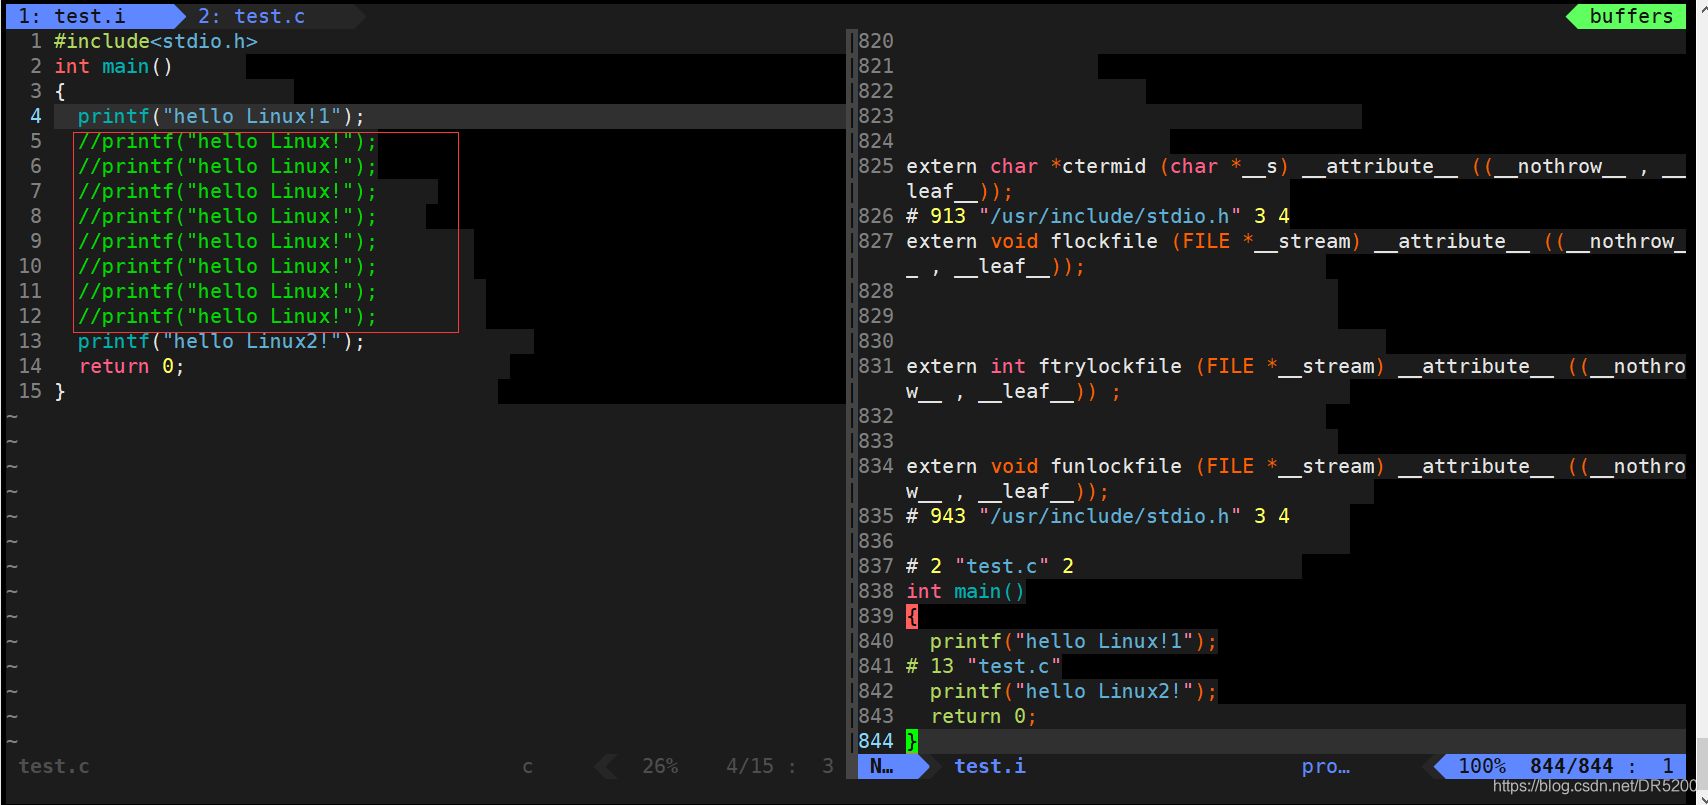Click the pro… filetype label in status line
Viewport: 1708px width, 805px height.
click(x=1326, y=766)
